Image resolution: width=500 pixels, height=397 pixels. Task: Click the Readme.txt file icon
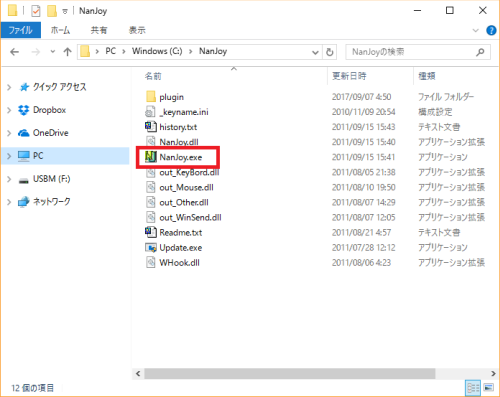[150, 232]
